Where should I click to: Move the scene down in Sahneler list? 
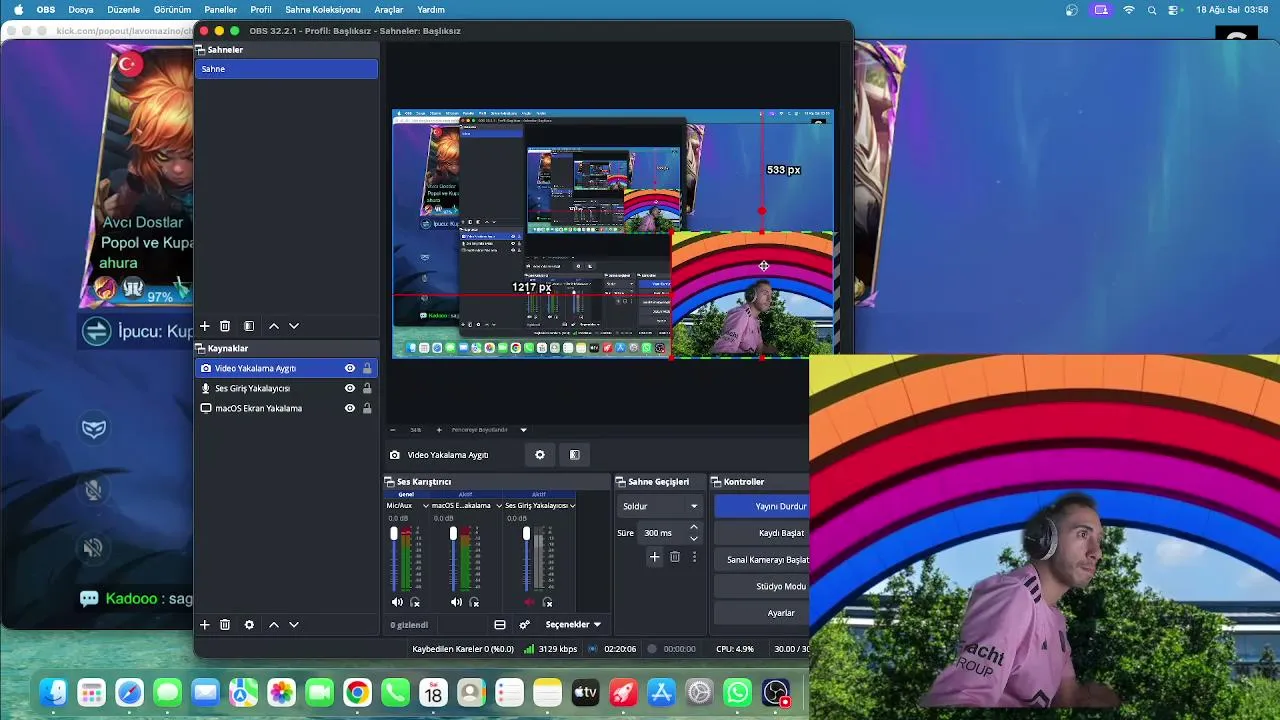[x=294, y=326]
